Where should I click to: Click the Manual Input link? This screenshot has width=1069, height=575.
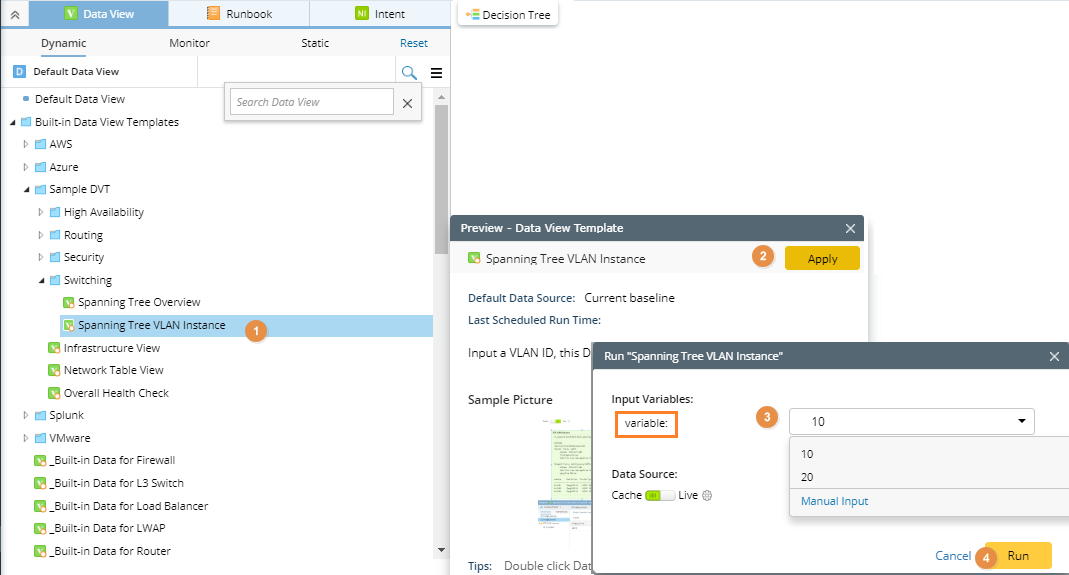tap(834, 501)
